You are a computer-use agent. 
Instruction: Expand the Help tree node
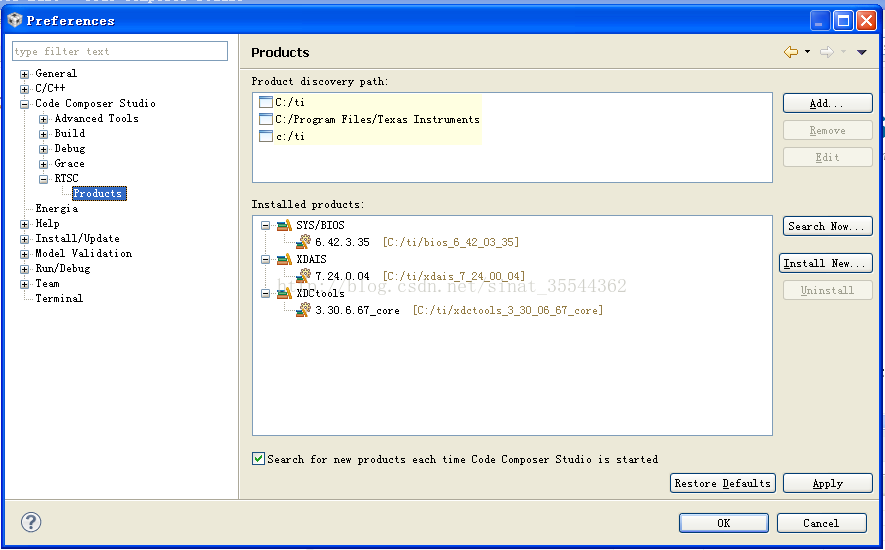(x=24, y=224)
